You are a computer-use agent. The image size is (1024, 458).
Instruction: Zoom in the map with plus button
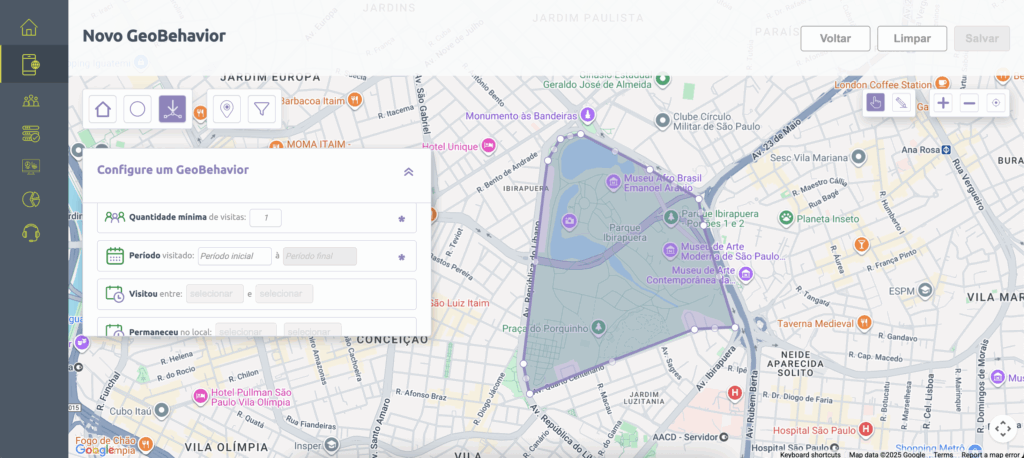tap(943, 103)
